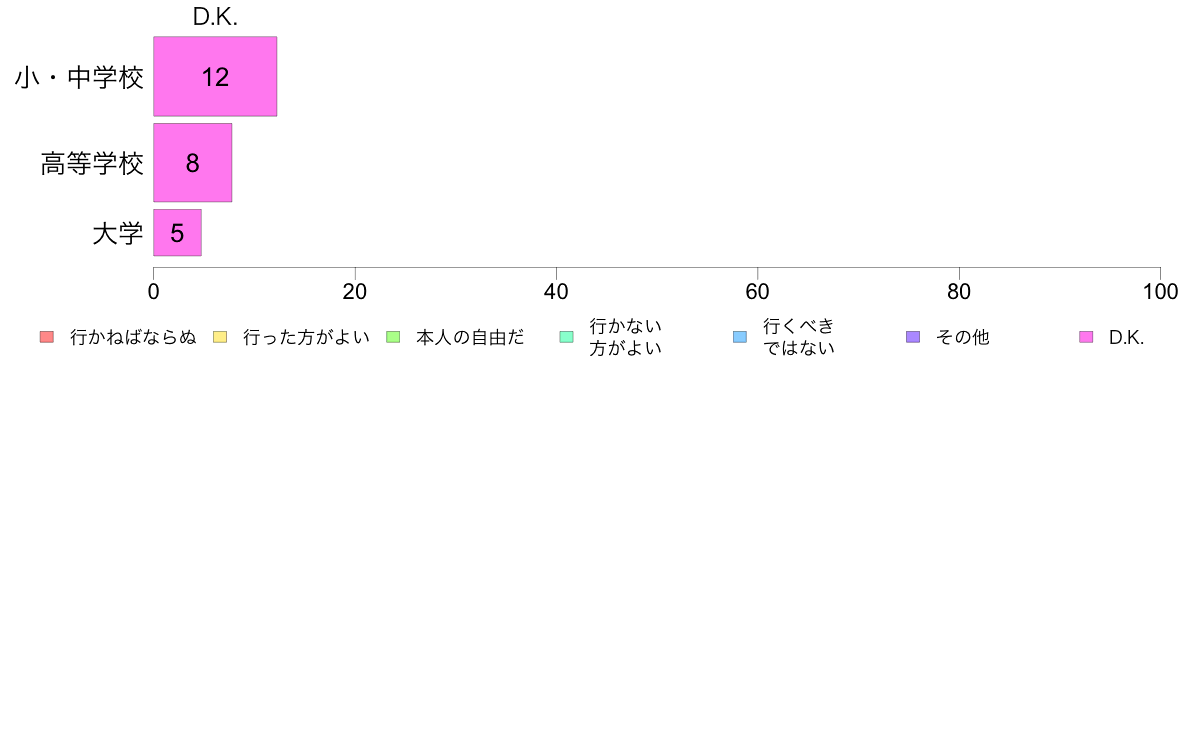Image resolution: width=1188 pixels, height=736 pixels.
Task: Click the green 本人の自由だ legend swatch
Action: click(393, 337)
